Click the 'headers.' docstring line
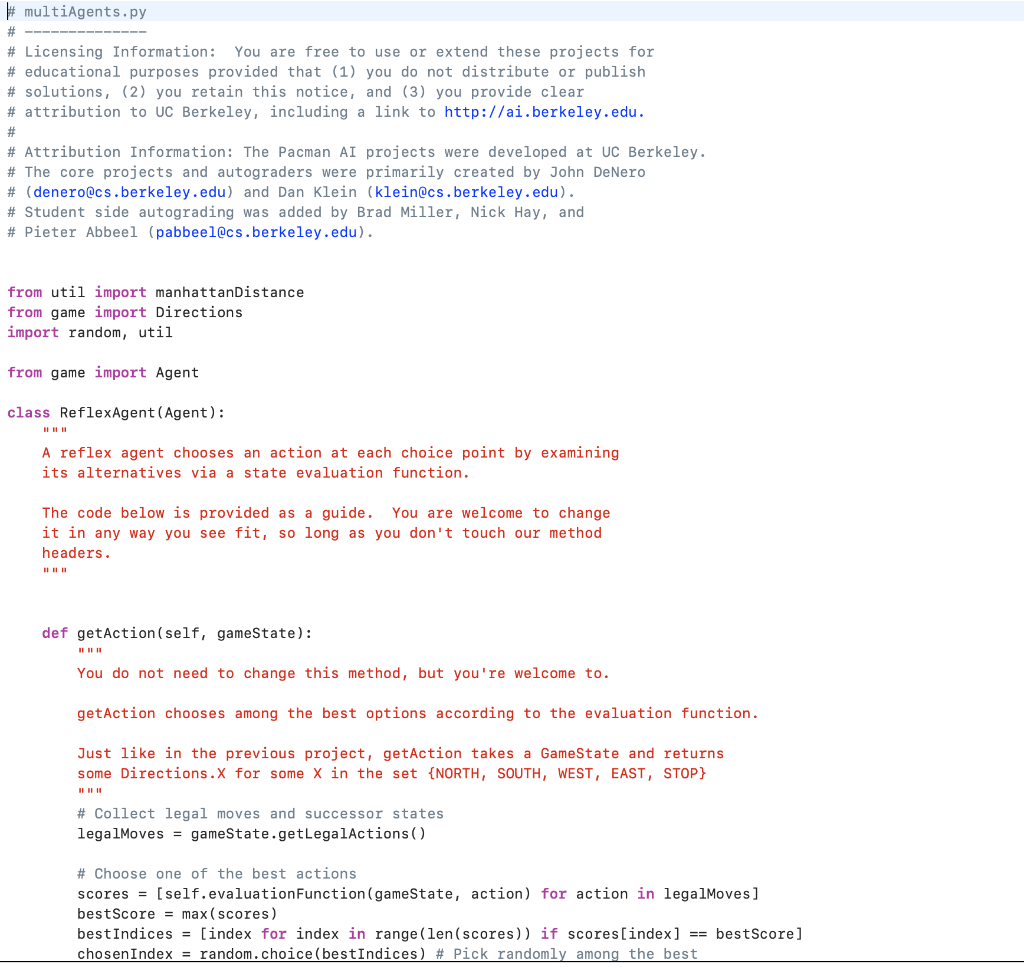The height and width of the screenshot is (967, 1024). tap(76, 554)
